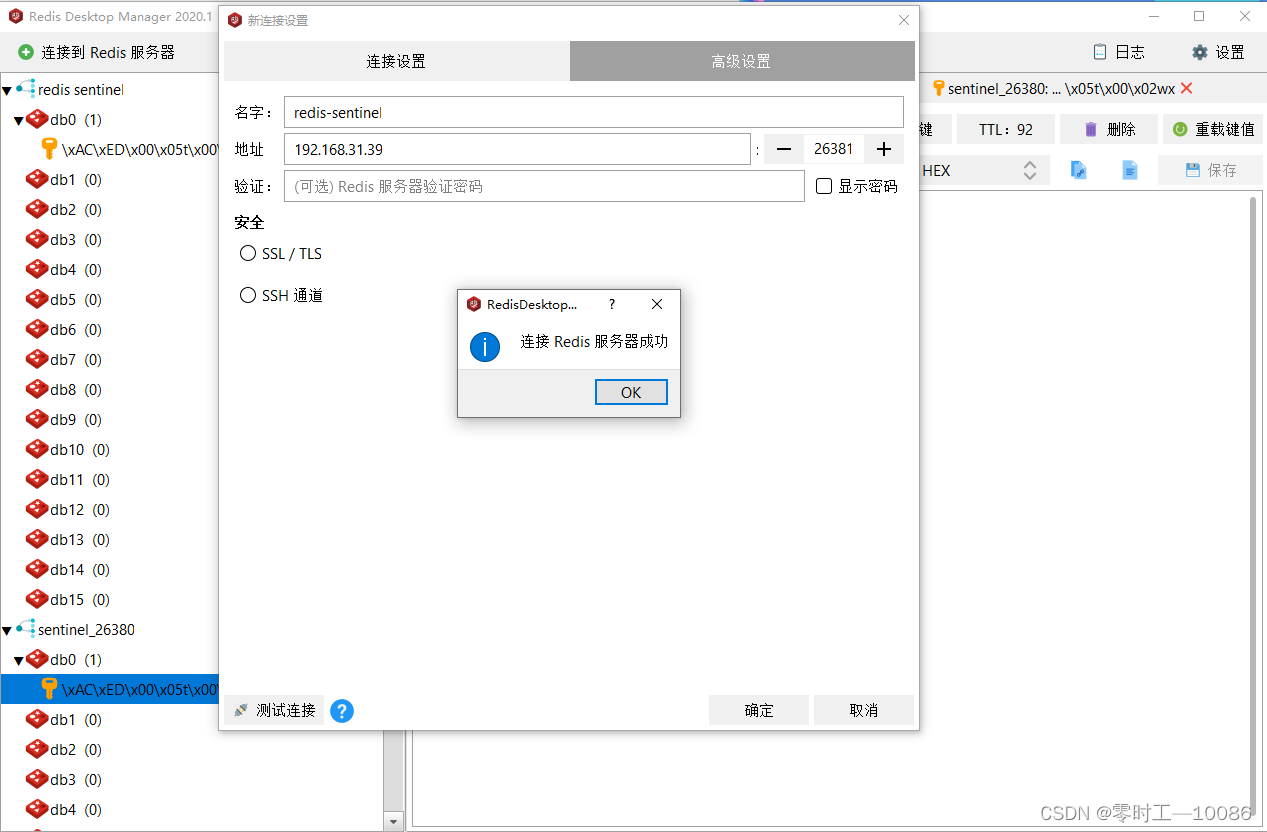The width and height of the screenshot is (1267, 832).
Task: Open the HEX view format dropdown
Action: (x=984, y=171)
